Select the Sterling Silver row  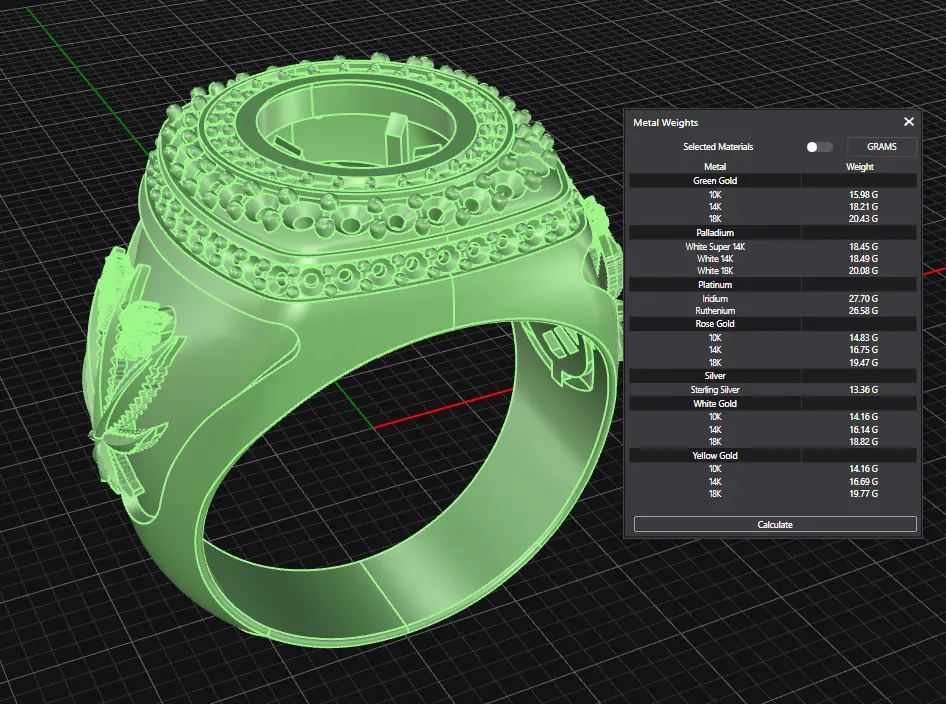tap(715, 390)
